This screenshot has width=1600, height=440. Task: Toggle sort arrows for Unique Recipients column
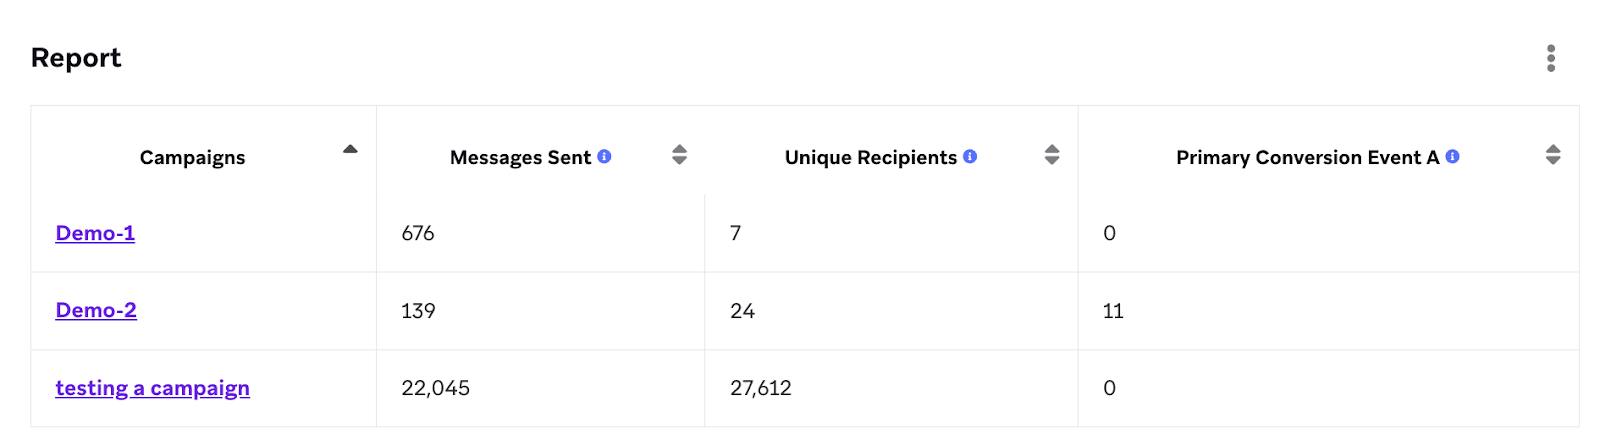[x=1052, y=154]
